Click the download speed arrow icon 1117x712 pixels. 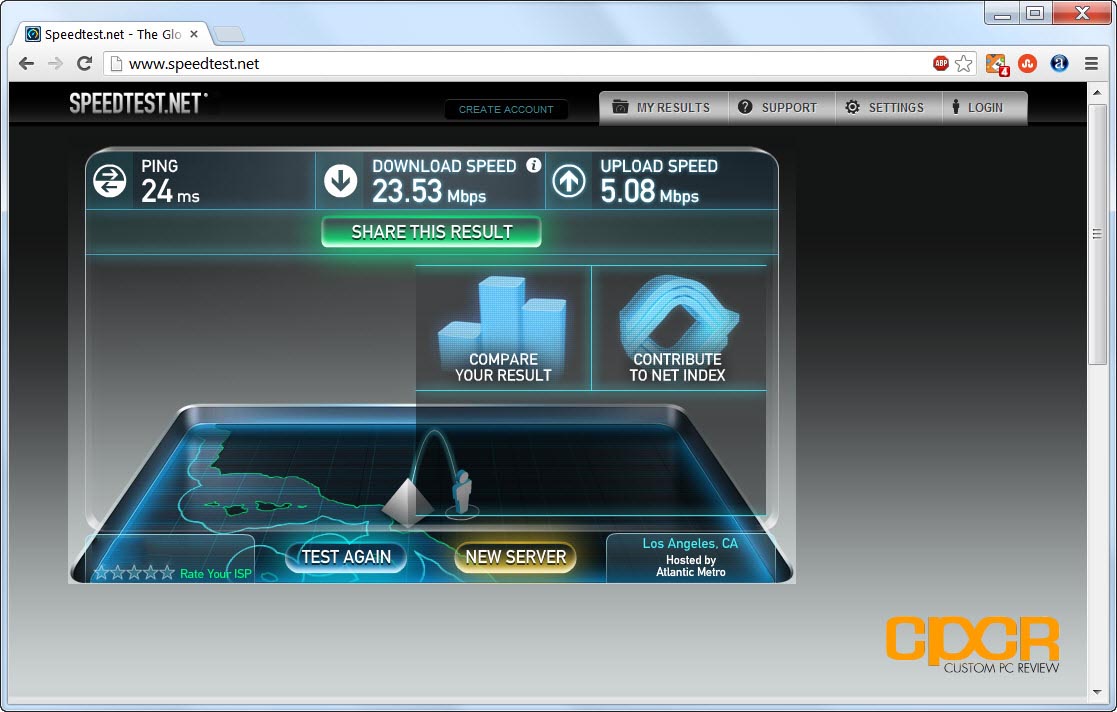(x=341, y=180)
